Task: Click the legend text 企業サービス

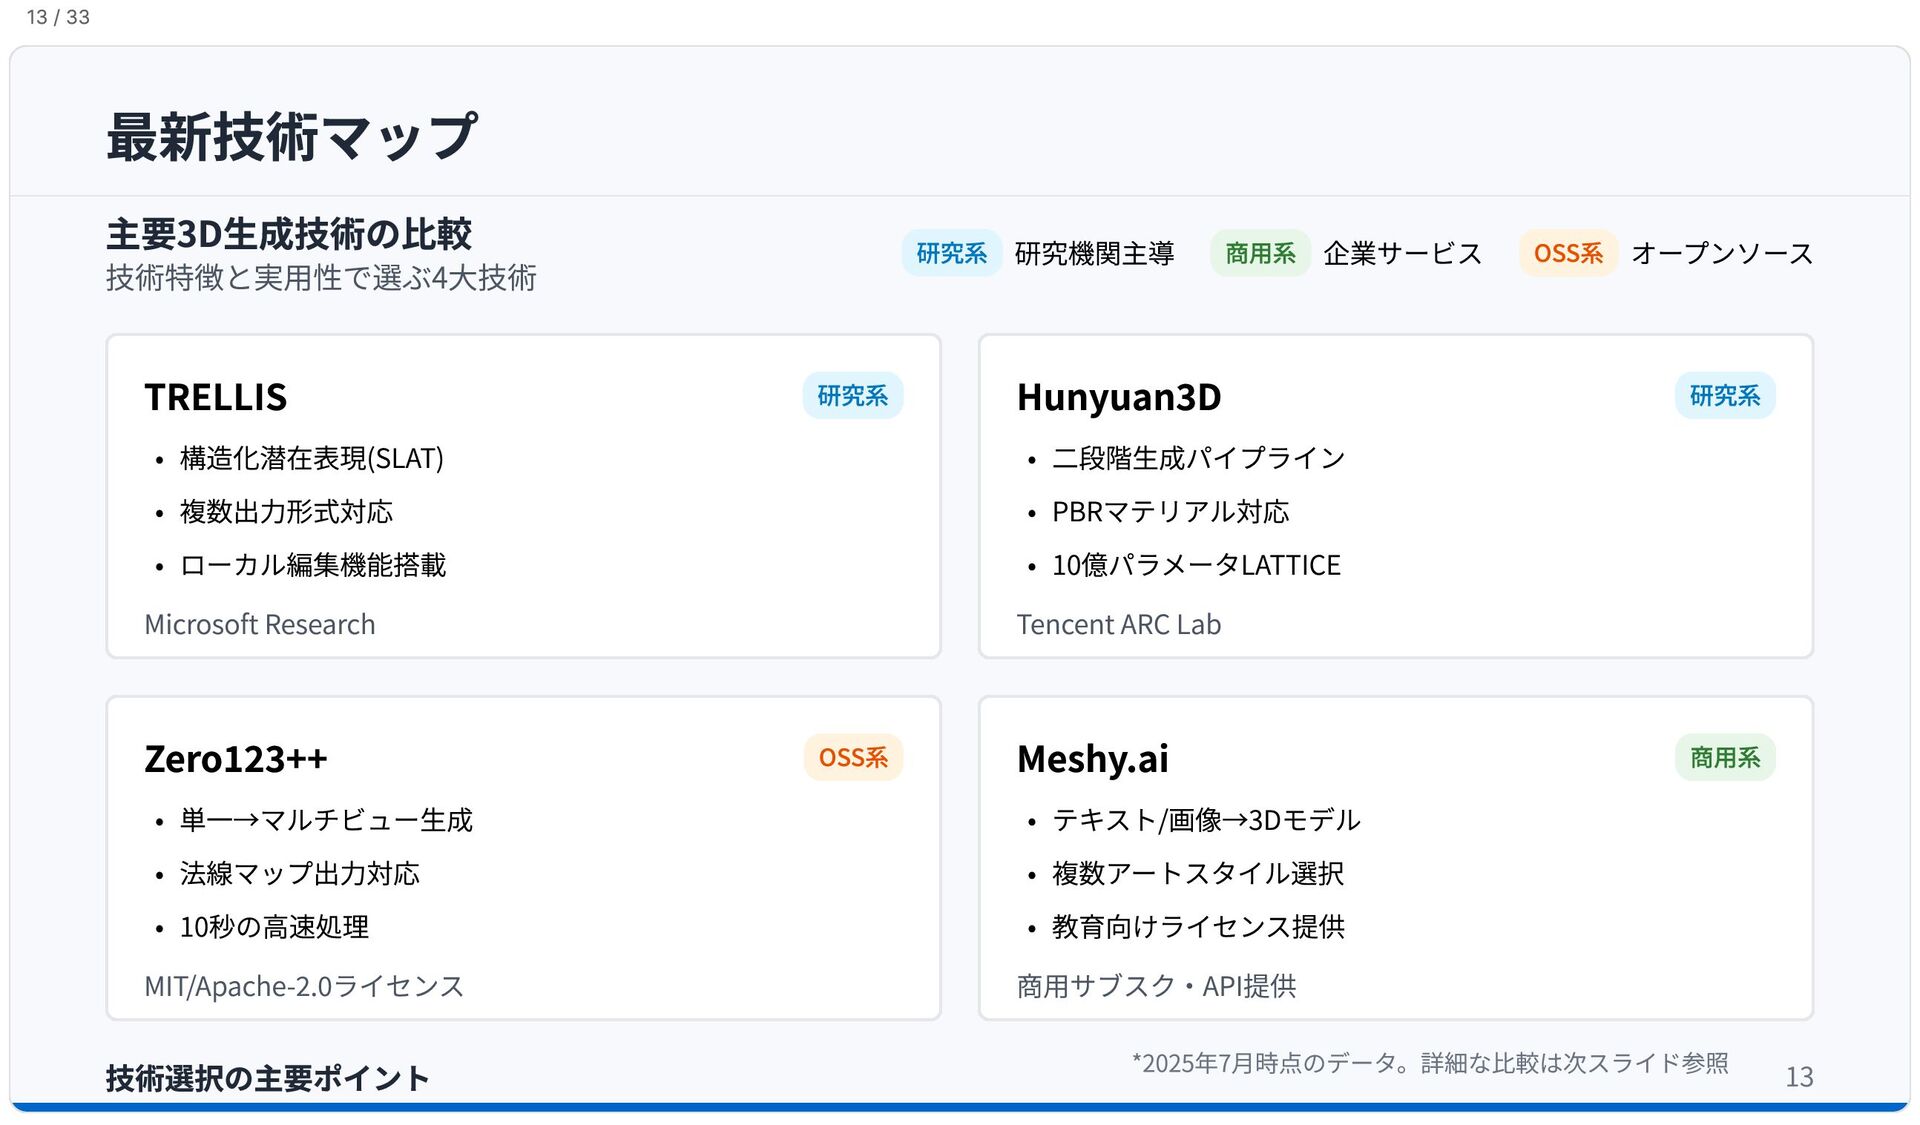Action: click(x=1402, y=253)
